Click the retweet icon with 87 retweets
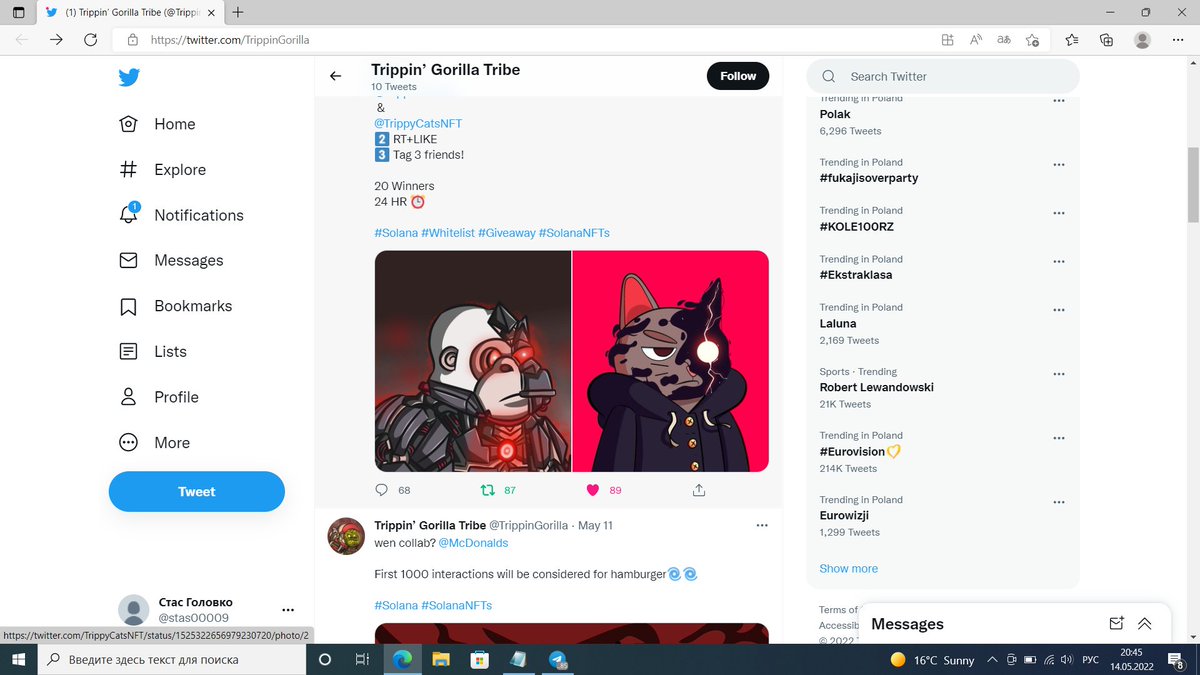 (487, 490)
